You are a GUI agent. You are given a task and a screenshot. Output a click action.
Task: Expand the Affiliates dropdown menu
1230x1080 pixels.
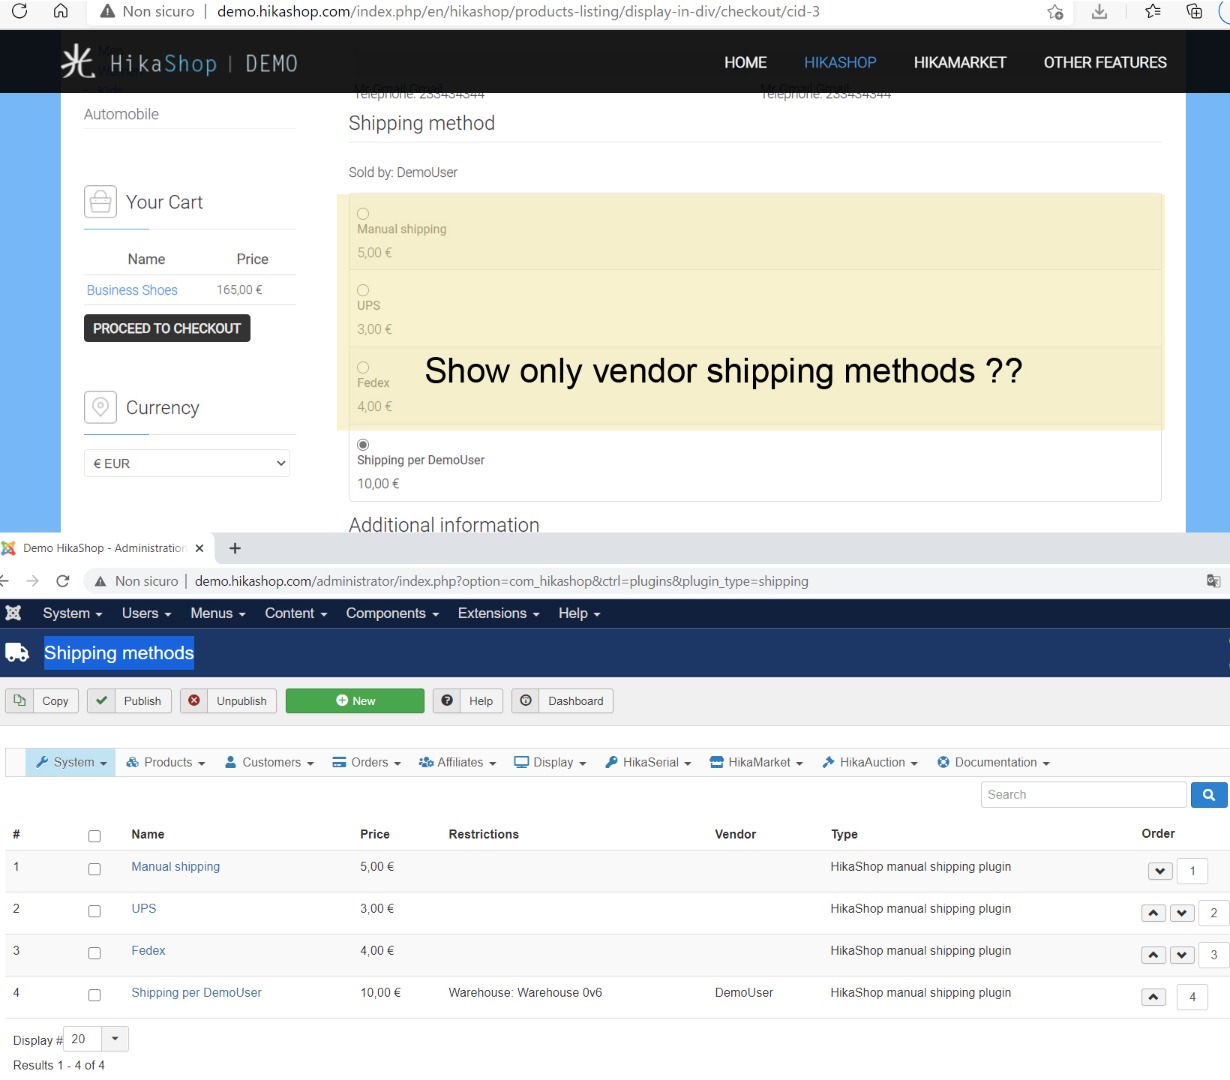pyautogui.click(x=458, y=762)
